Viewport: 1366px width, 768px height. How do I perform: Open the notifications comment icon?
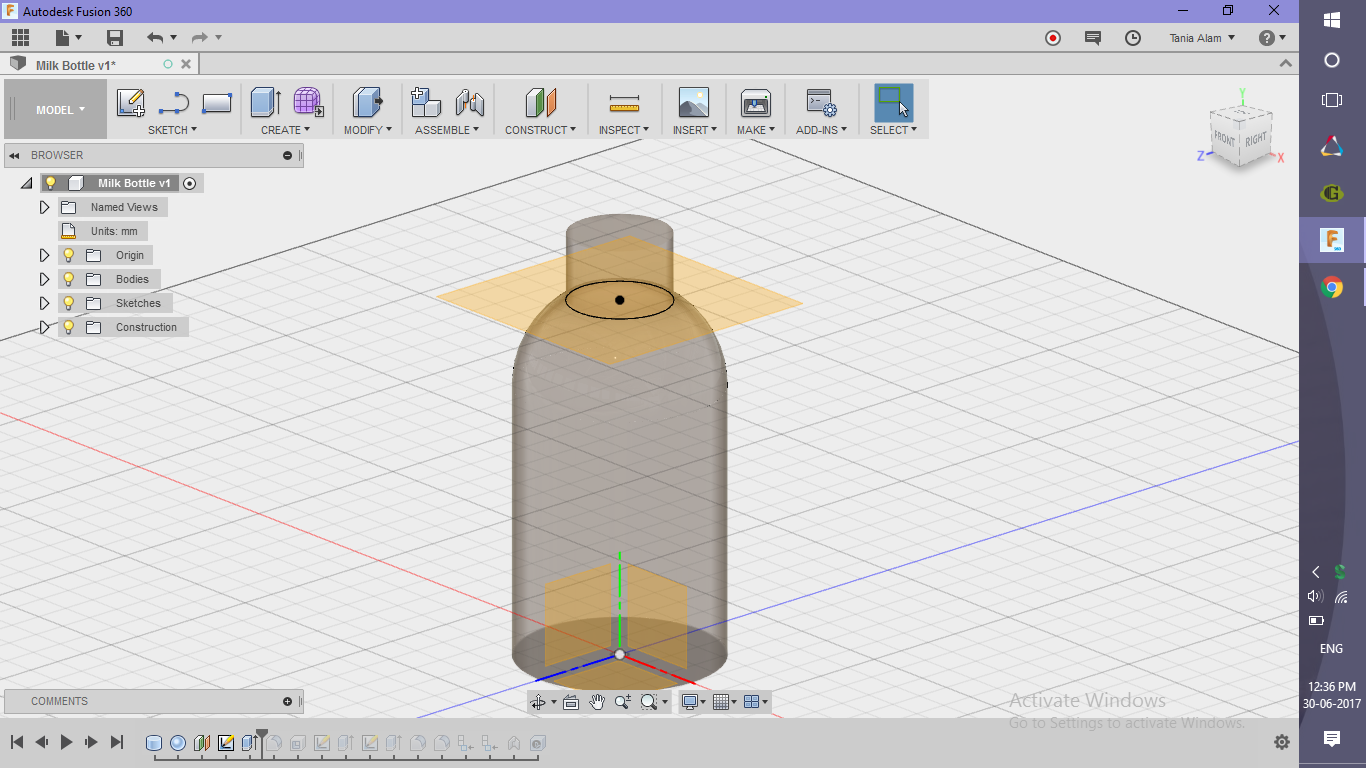point(1093,38)
